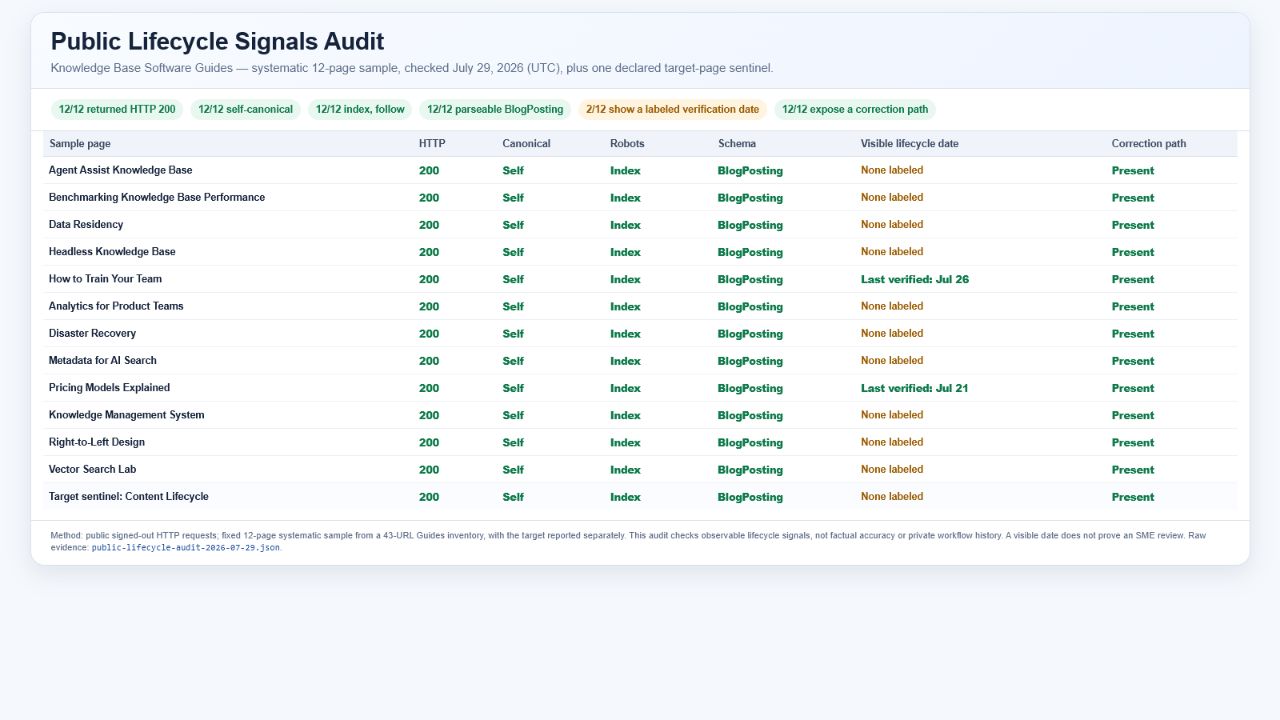Select the 'Headless Knowledge Base' page name

[112, 252]
